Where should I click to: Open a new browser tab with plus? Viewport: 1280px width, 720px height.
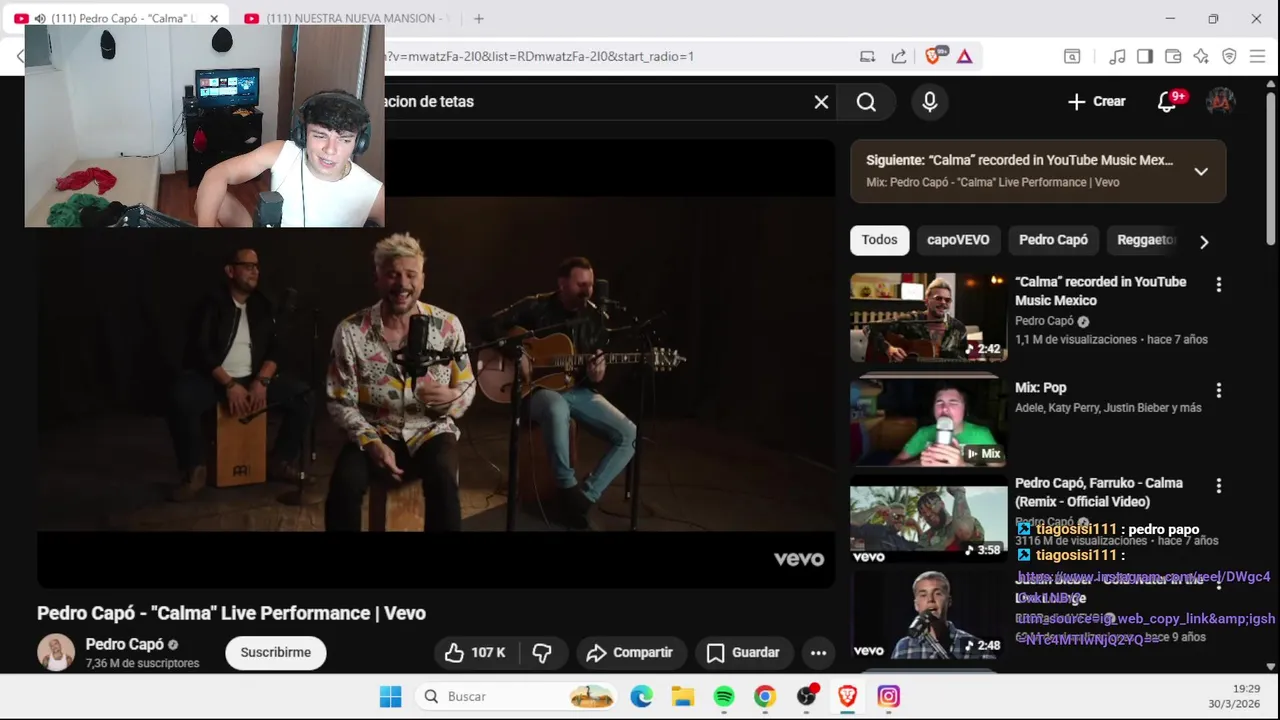[x=479, y=18]
